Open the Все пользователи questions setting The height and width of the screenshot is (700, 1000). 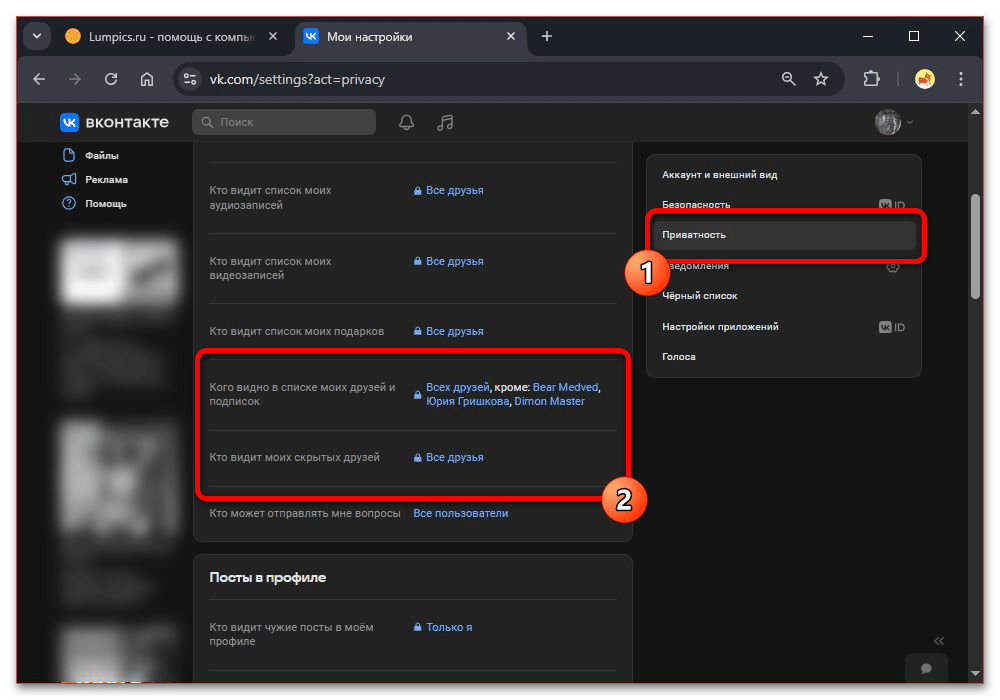pyautogui.click(x=460, y=513)
